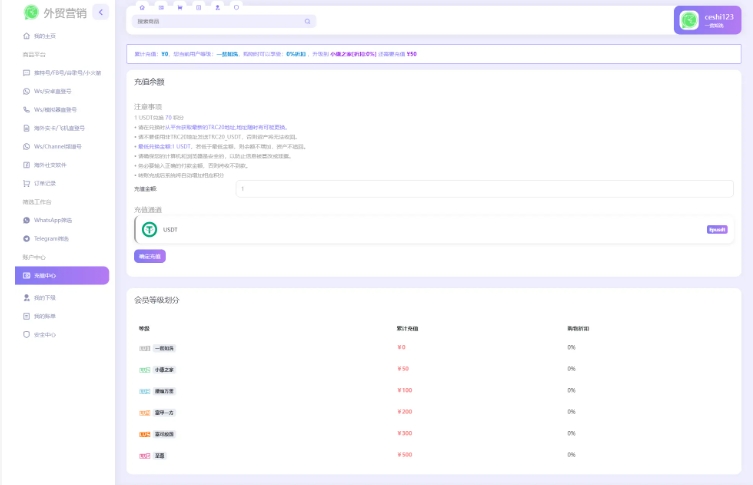Screen dimensions: 753x485
Task: Click the green VIP badge in the ¥50 row
Action: (145, 370)
